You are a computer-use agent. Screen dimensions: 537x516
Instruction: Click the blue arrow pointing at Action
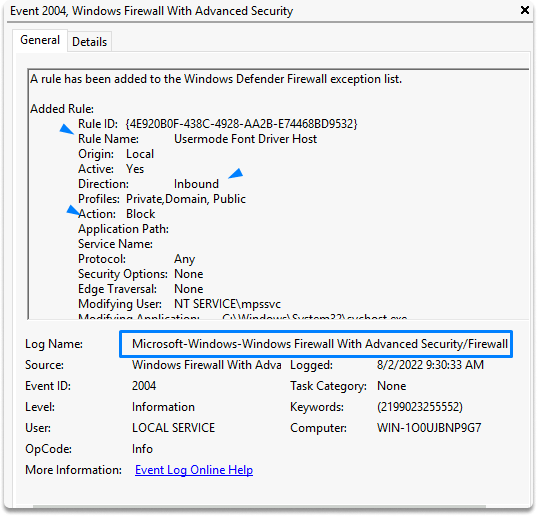73,210
